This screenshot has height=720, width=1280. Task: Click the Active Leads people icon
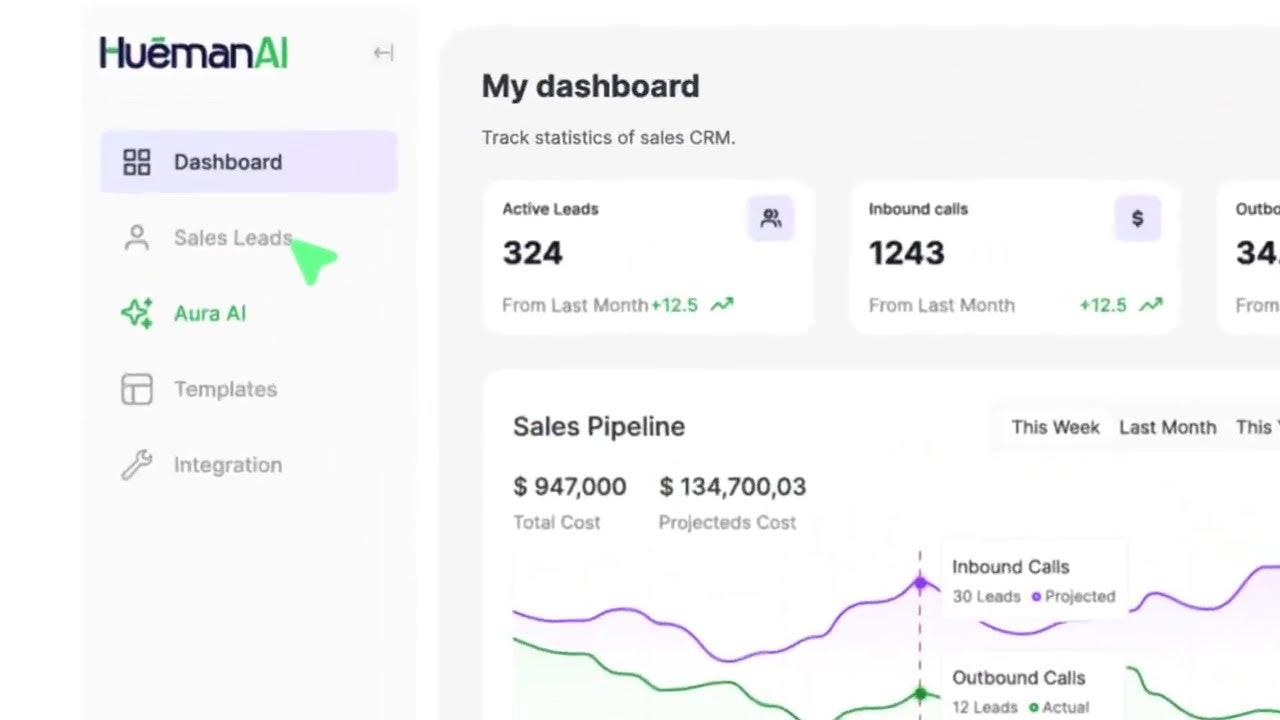click(x=770, y=218)
